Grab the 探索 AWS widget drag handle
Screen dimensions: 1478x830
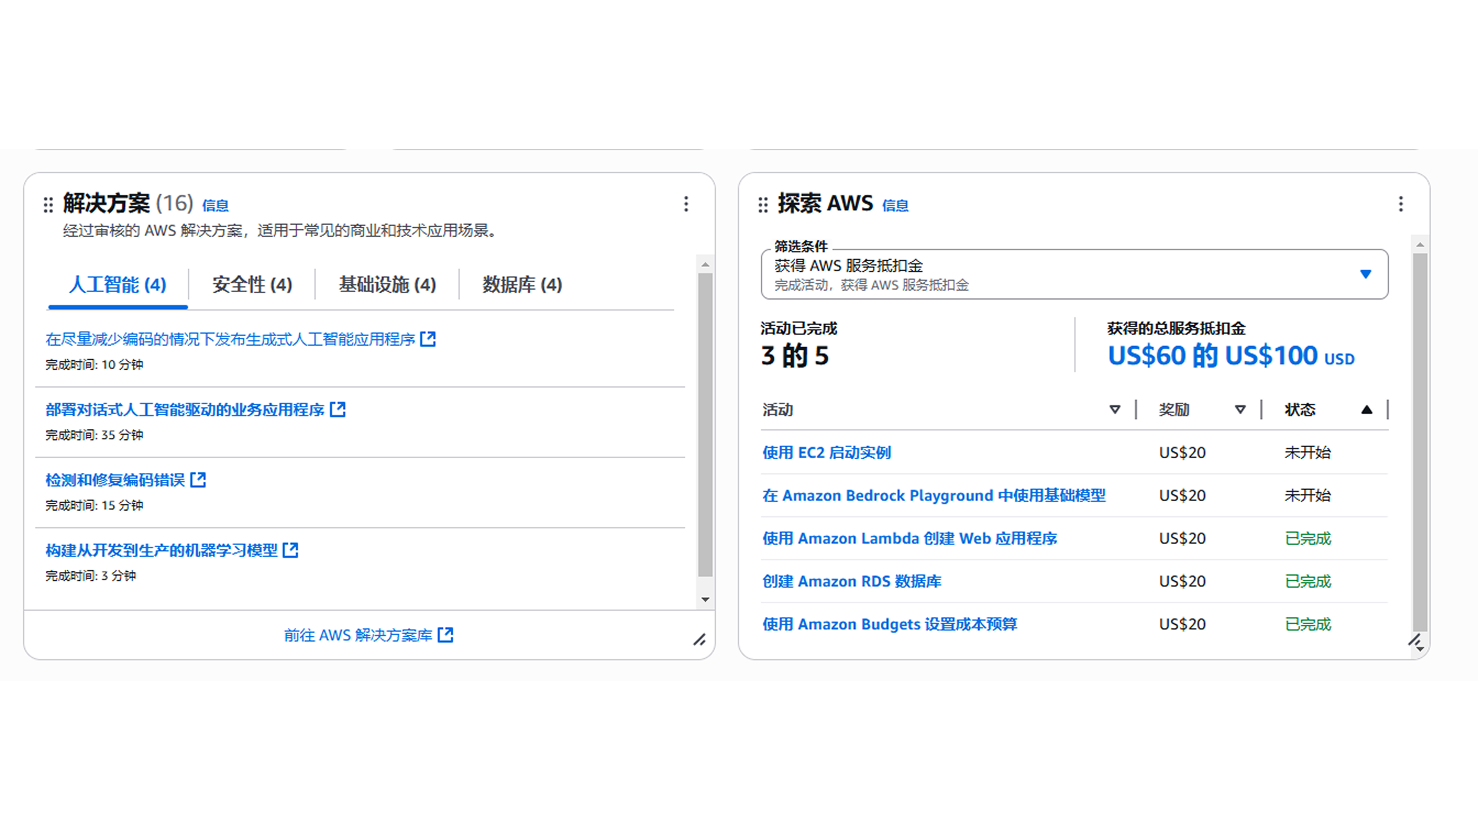763,205
